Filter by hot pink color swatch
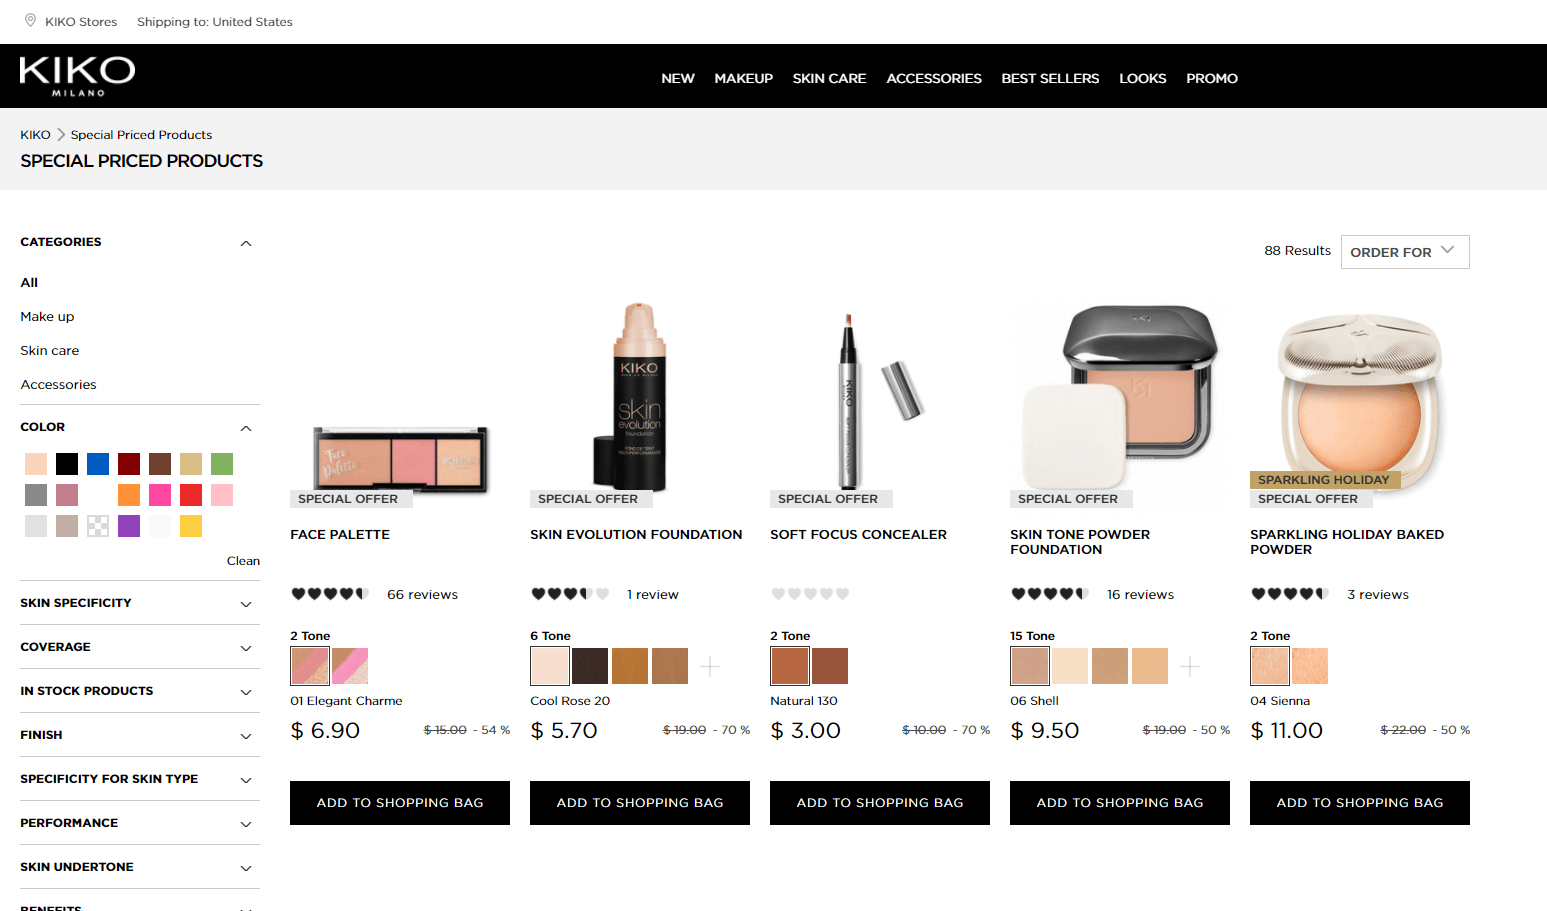This screenshot has height=911, width=1547. pyautogui.click(x=160, y=495)
